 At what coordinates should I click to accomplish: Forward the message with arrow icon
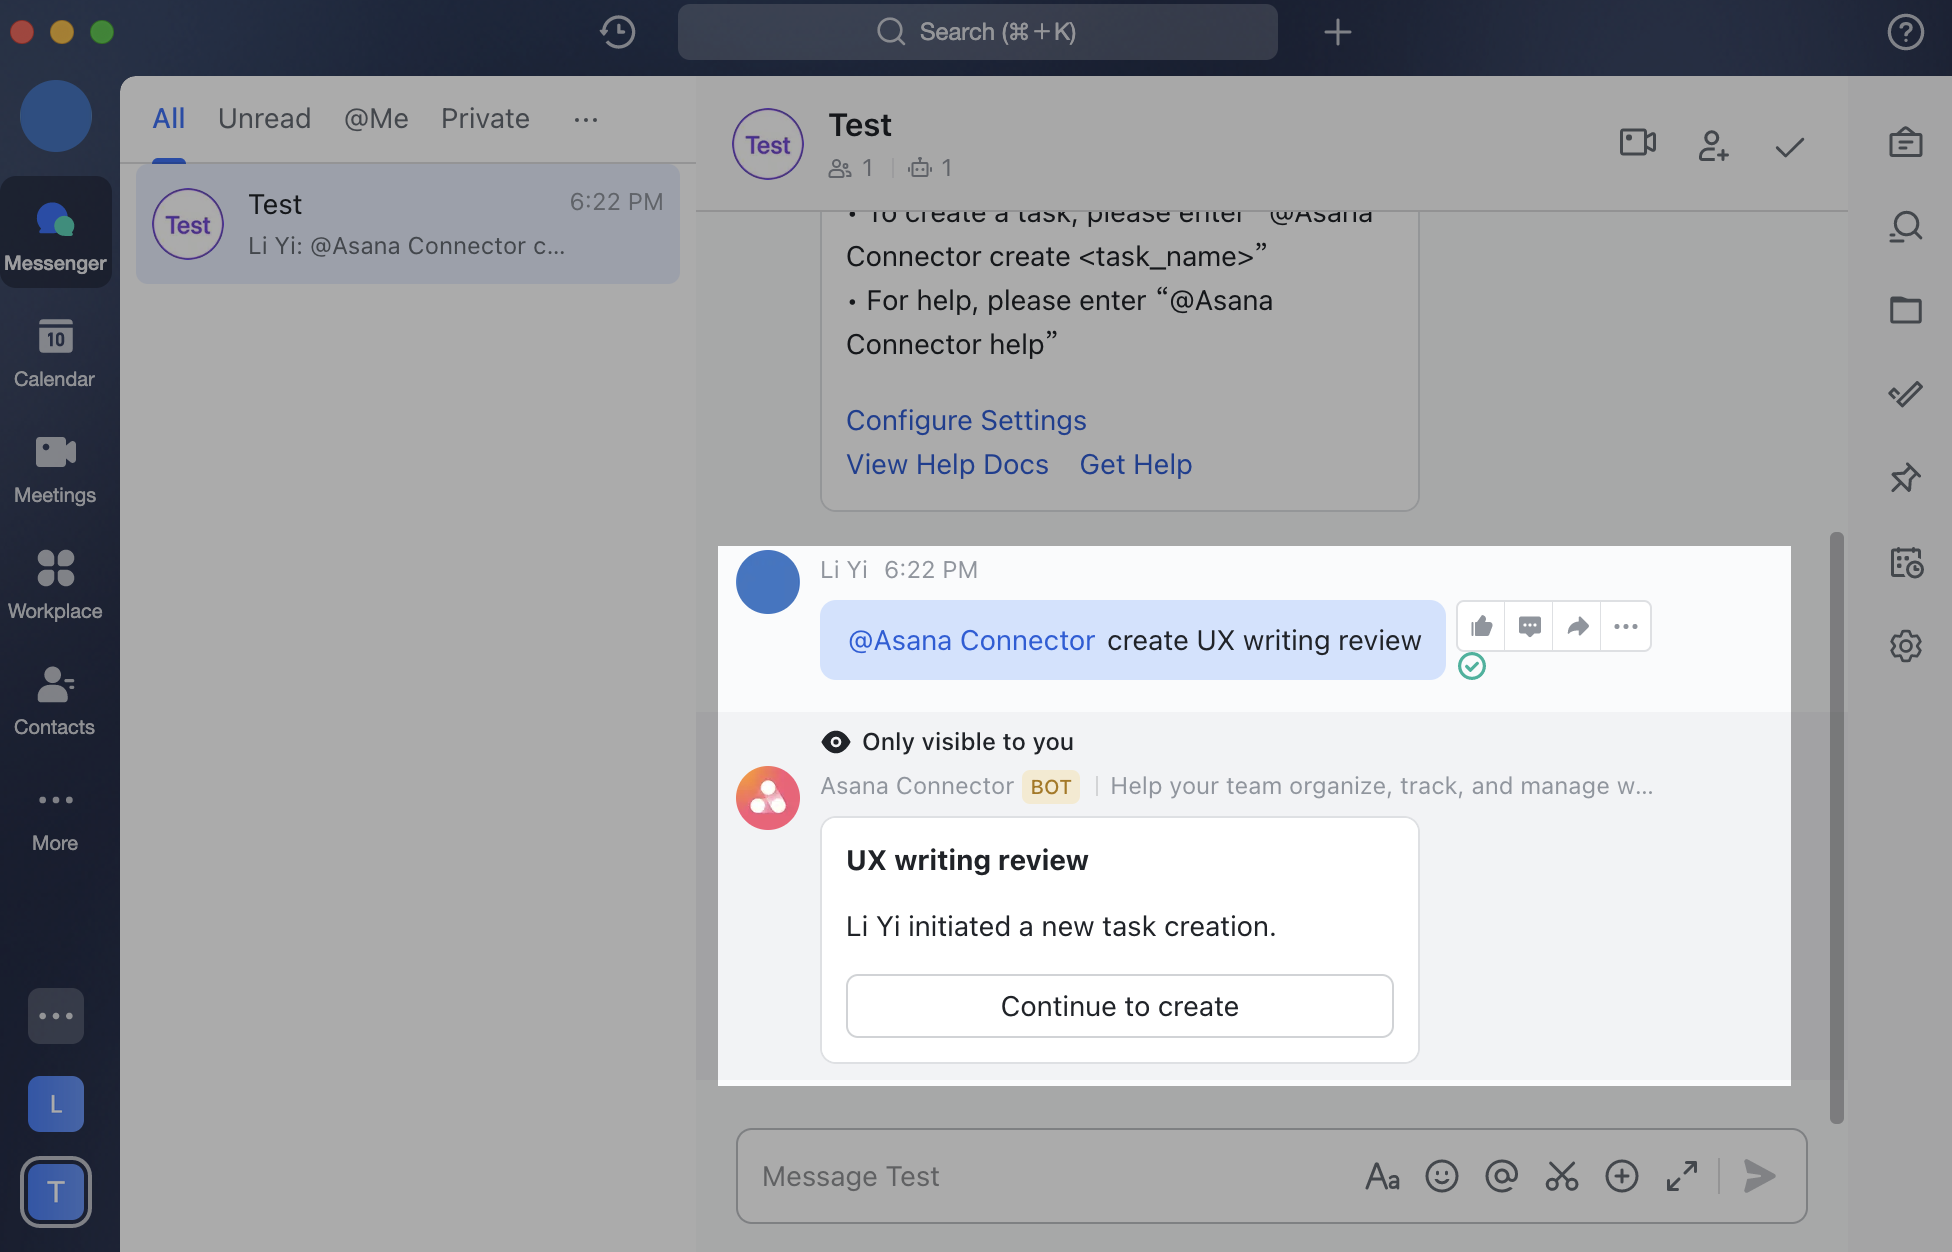pos(1577,627)
